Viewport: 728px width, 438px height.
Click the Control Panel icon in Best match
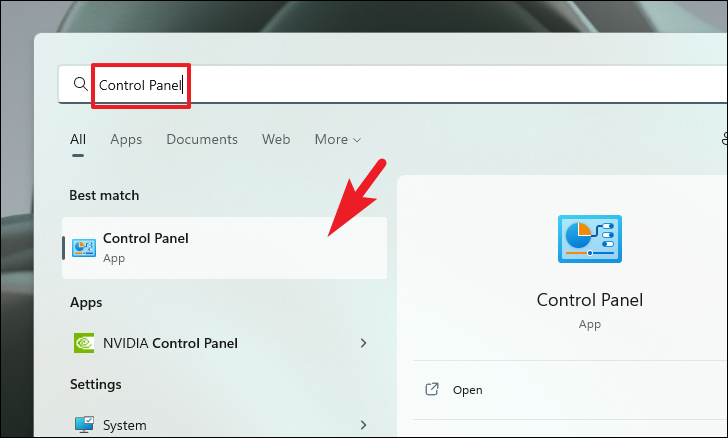pos(84,248)
